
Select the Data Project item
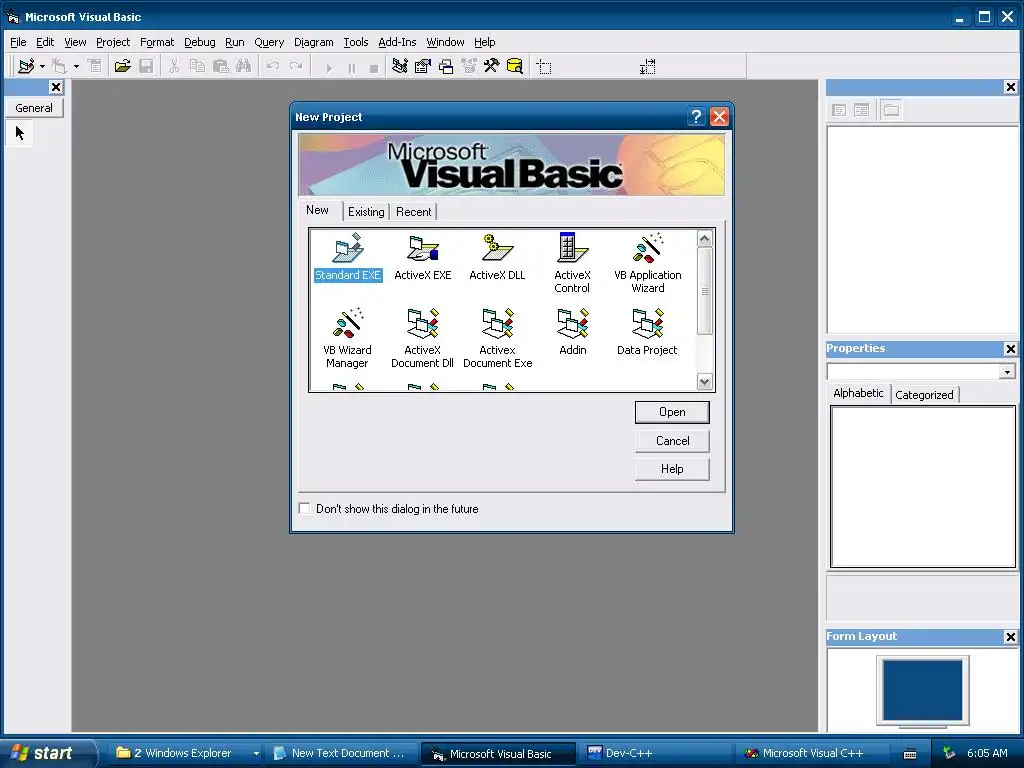click(647, 333)
